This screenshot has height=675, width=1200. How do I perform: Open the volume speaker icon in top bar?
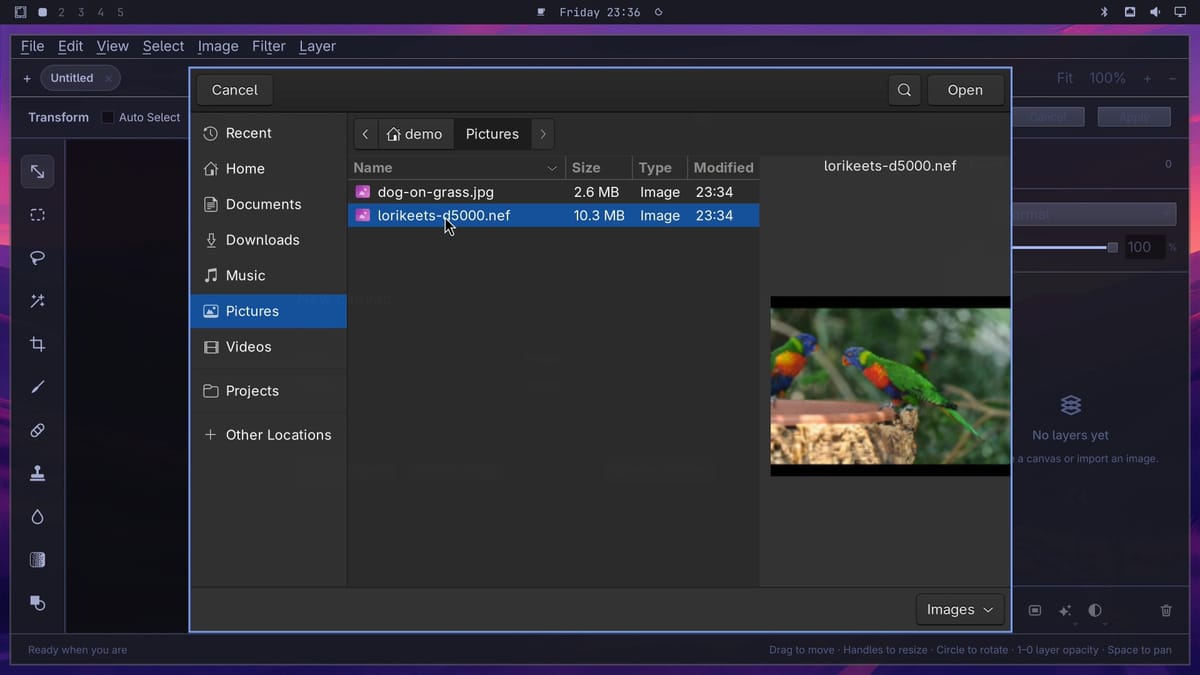pyautogui.click(x=1155, y=12)
